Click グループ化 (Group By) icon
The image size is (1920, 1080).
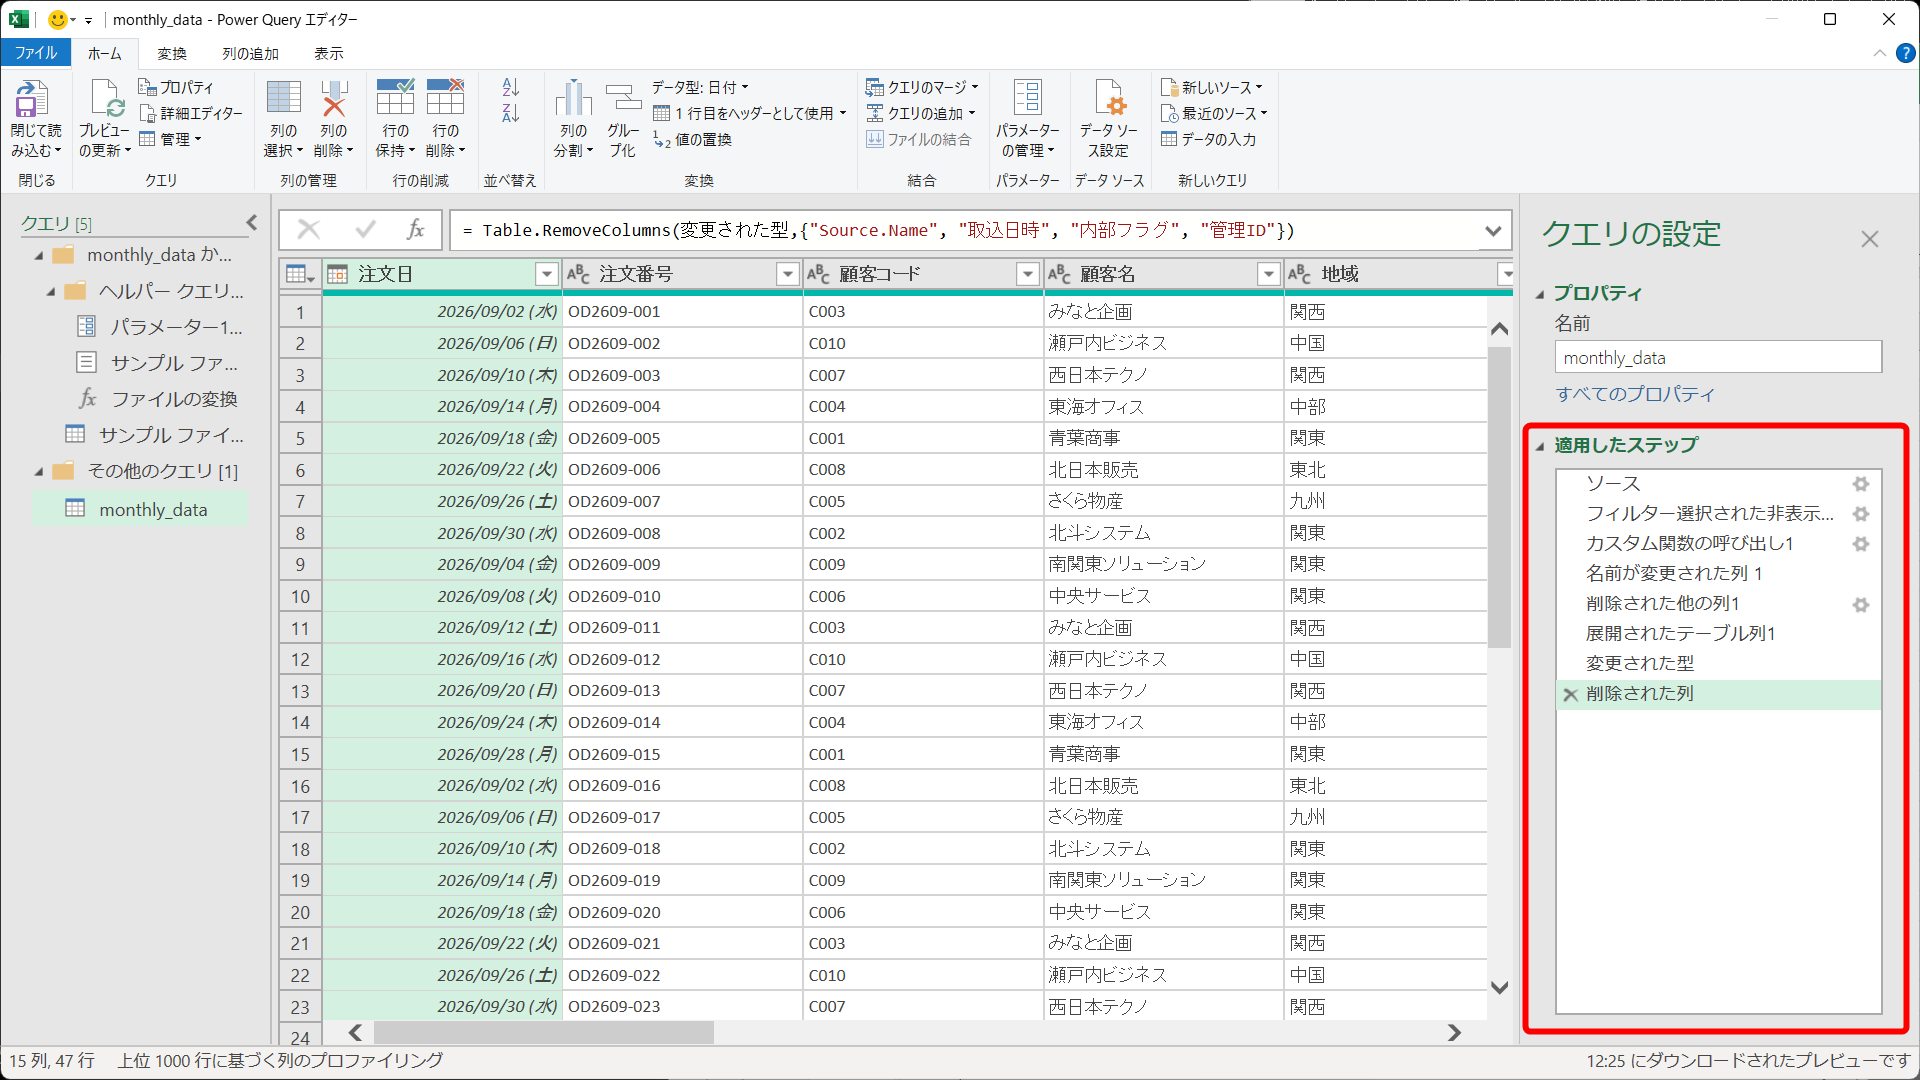(623, 98)
